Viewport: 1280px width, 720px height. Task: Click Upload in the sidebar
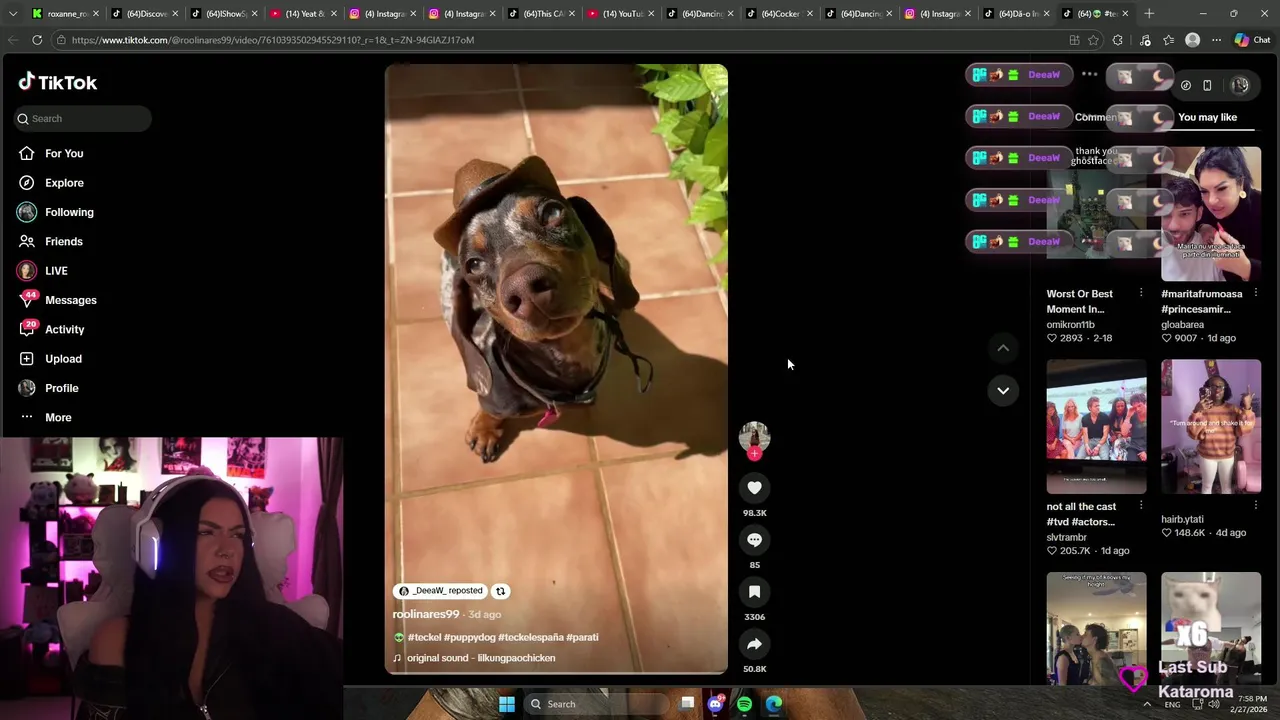[x=50, y=359]
